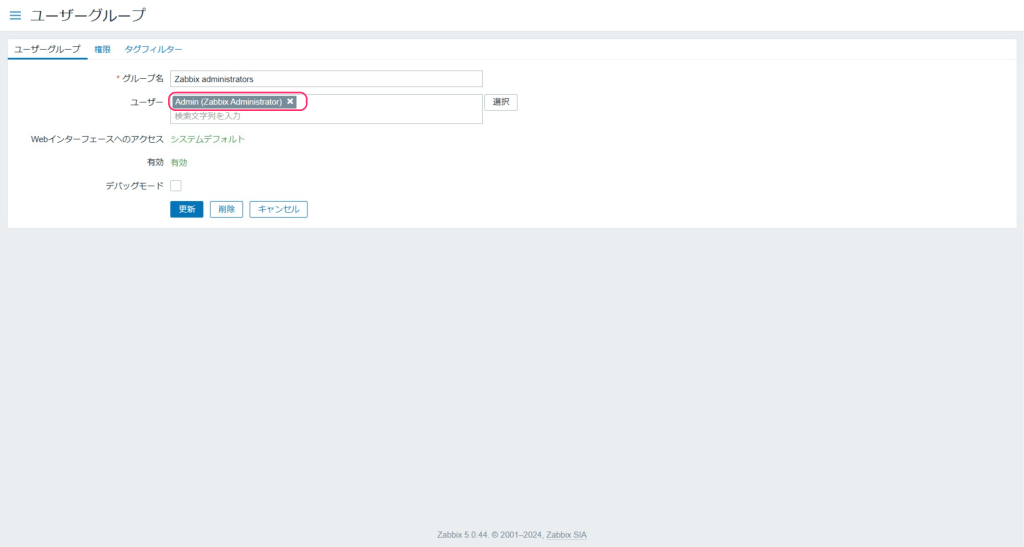Click the 削除 button
1024x547 pixels.
(x=226, y=209)
